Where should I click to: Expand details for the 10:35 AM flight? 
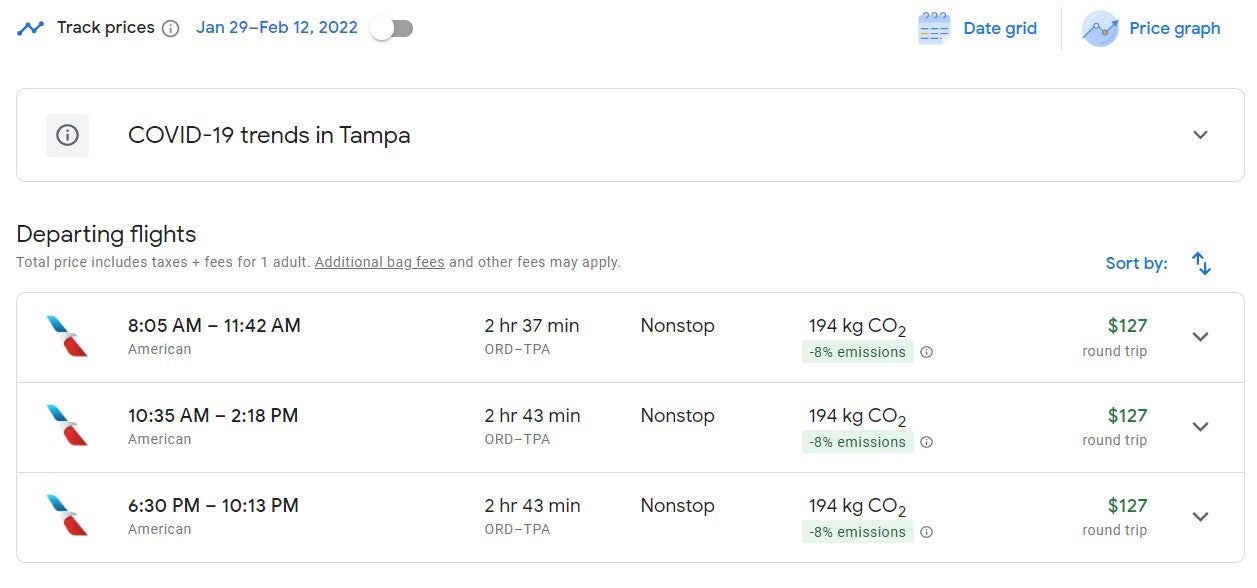pos(1200,427)
